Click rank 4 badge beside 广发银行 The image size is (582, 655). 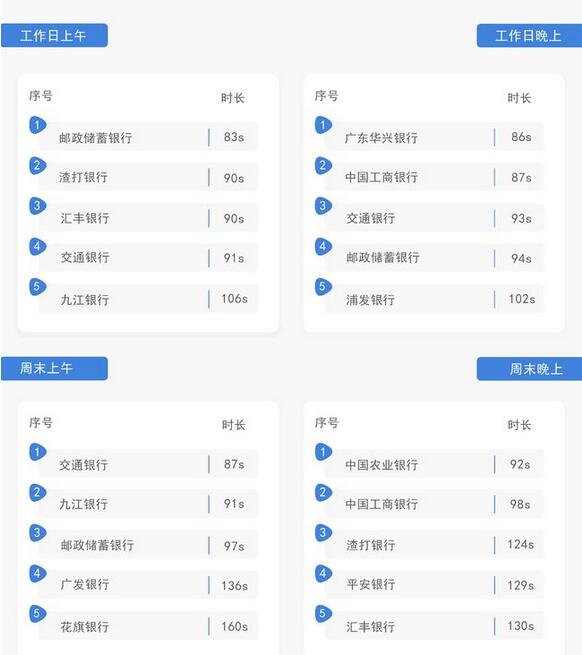click(37, 574)
